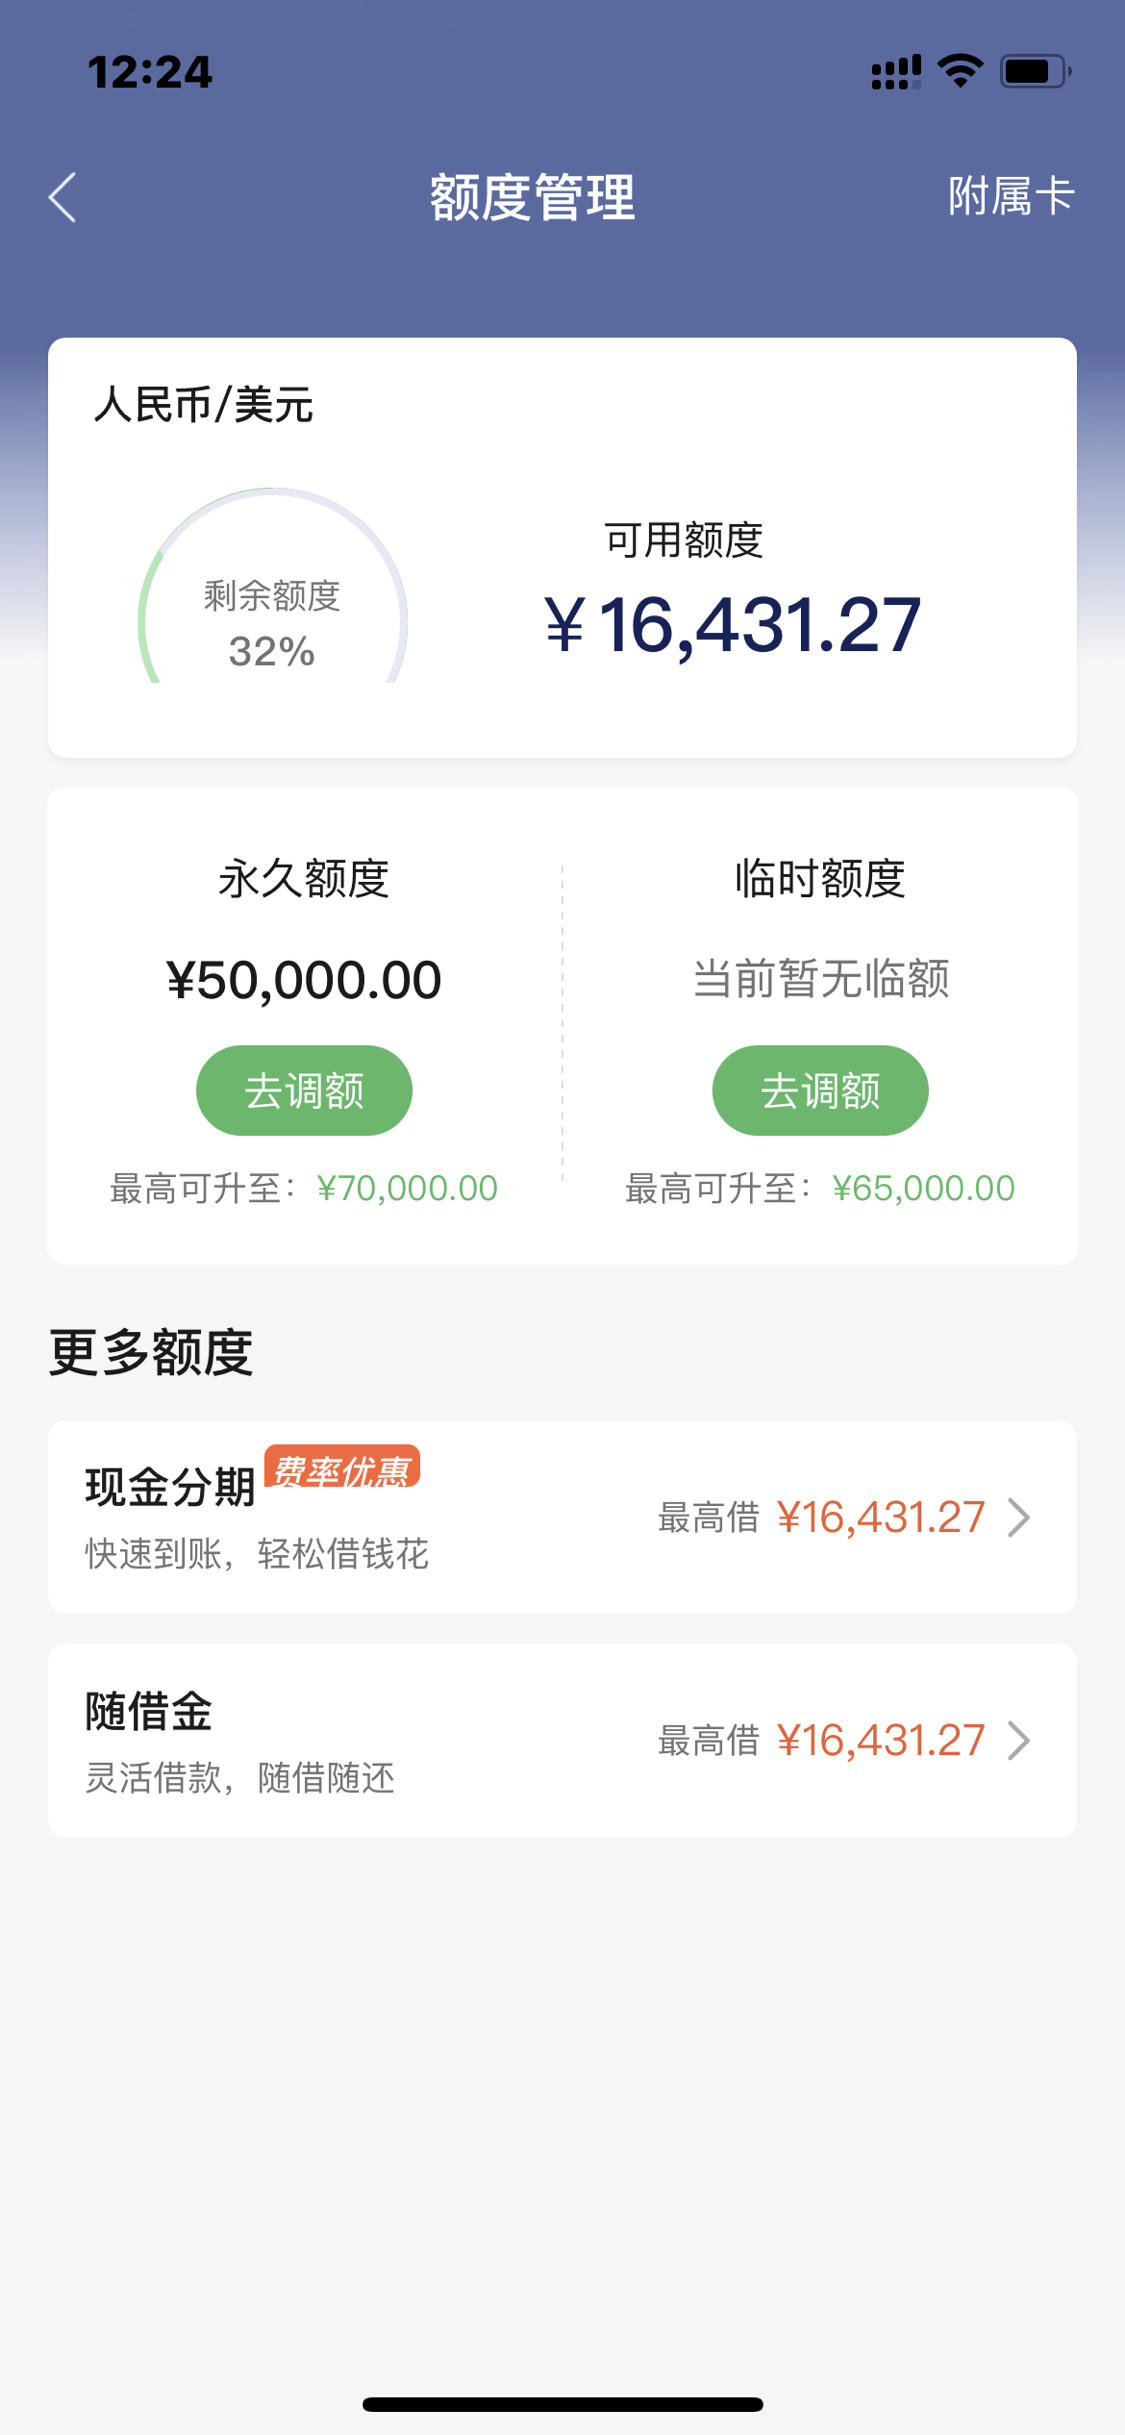Open the 随借金 flexible loan row
This screenshot has width=1125, height=2435.
pyautogui.click(x=562, y=1740)
